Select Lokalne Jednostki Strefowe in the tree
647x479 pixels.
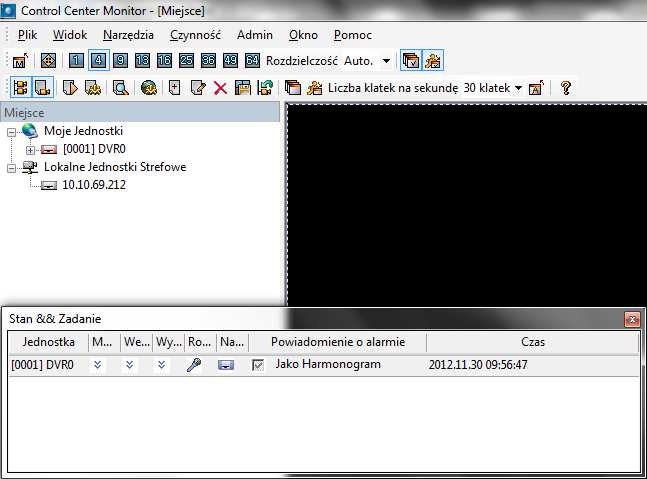pos(115,167)
